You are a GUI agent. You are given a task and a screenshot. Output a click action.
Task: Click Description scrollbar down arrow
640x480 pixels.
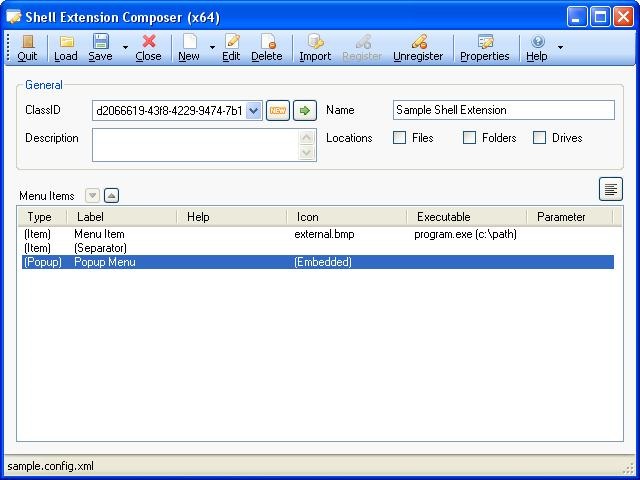pos(307,153)
